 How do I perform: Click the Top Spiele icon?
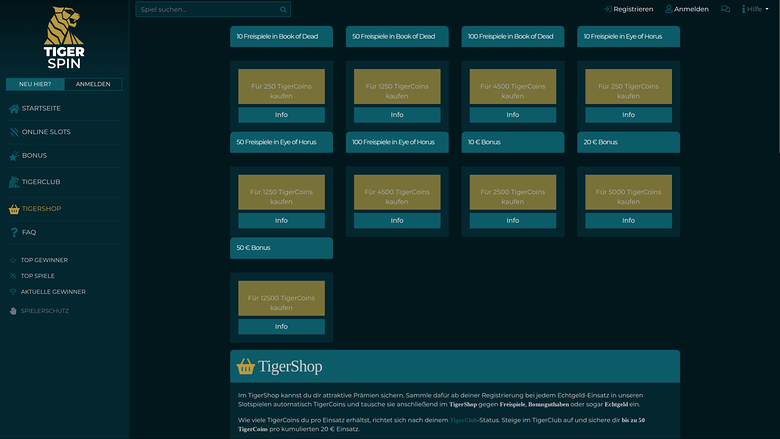13,276
